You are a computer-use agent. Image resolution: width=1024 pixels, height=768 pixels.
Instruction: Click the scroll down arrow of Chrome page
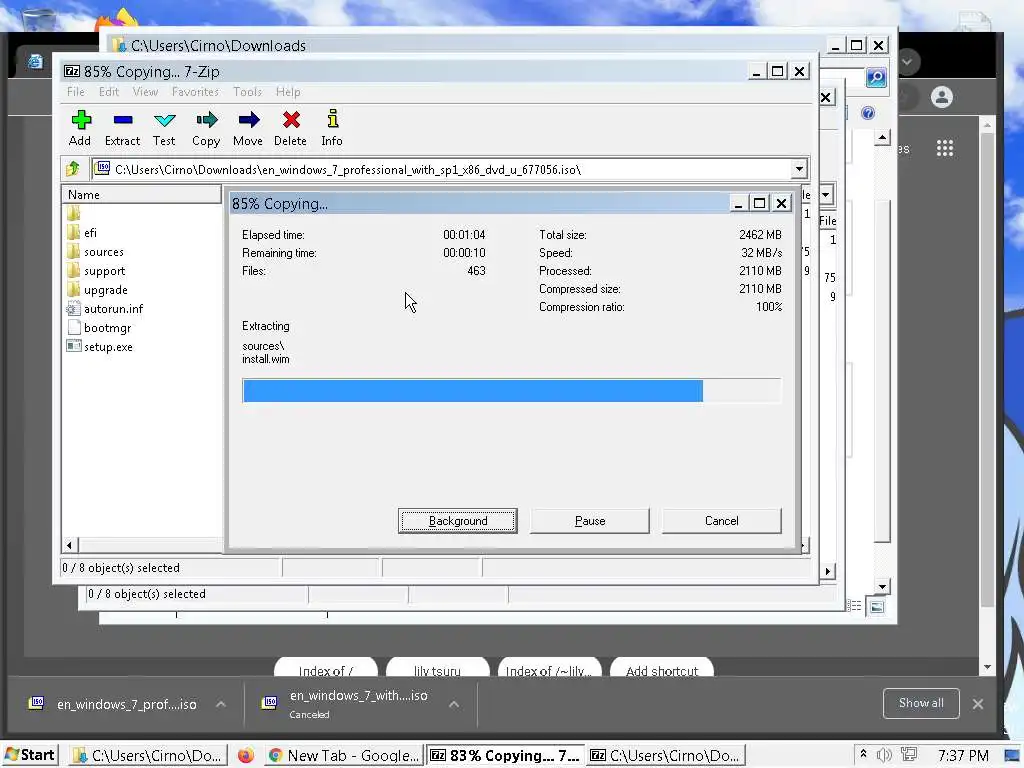coord(987,667)
